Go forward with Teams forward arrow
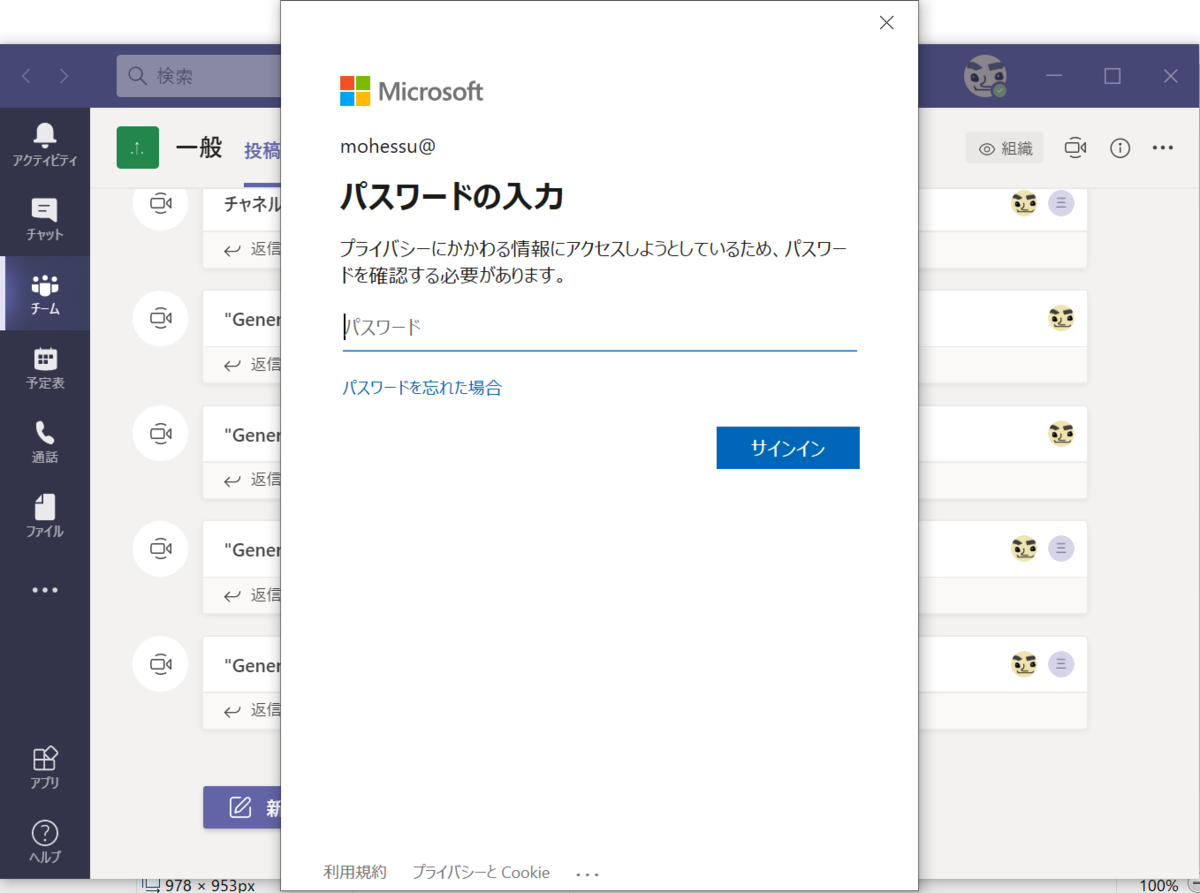This screenshot has width=1200, height=893. 64,76
